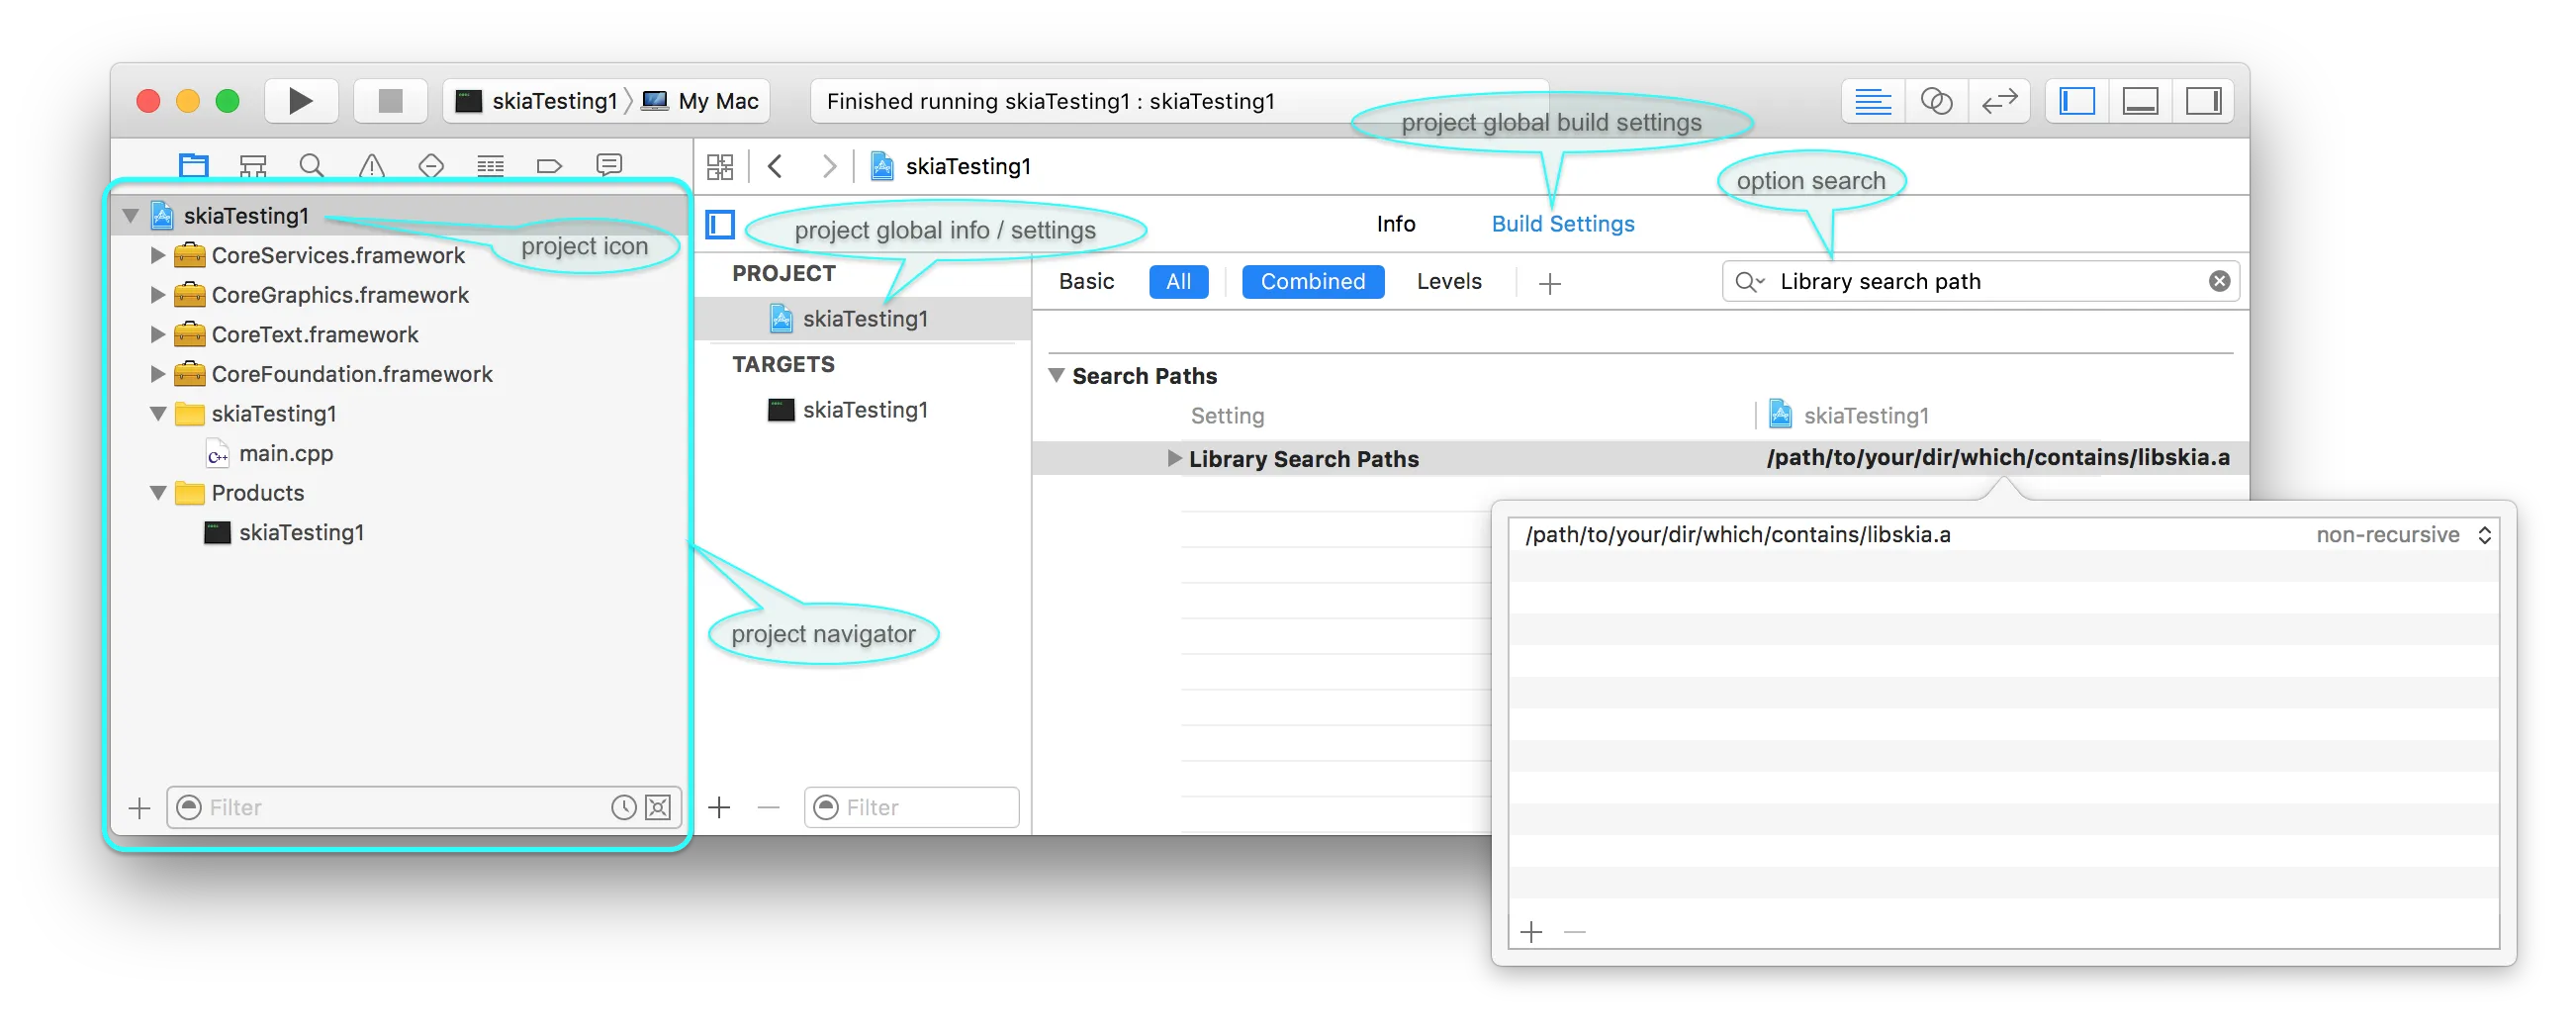Image resolution: width=2576 pixels, height=1033 pixels.
Task: Select the Combined view
Action: [1313, 282]
